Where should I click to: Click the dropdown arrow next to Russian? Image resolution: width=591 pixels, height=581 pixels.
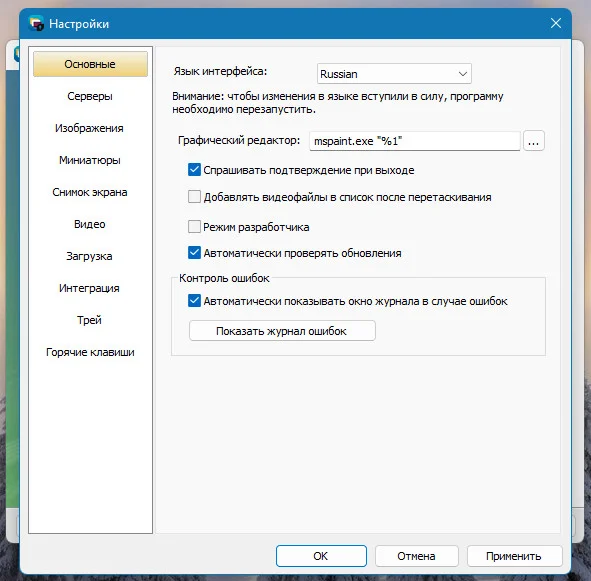click(x=463, y=74)
